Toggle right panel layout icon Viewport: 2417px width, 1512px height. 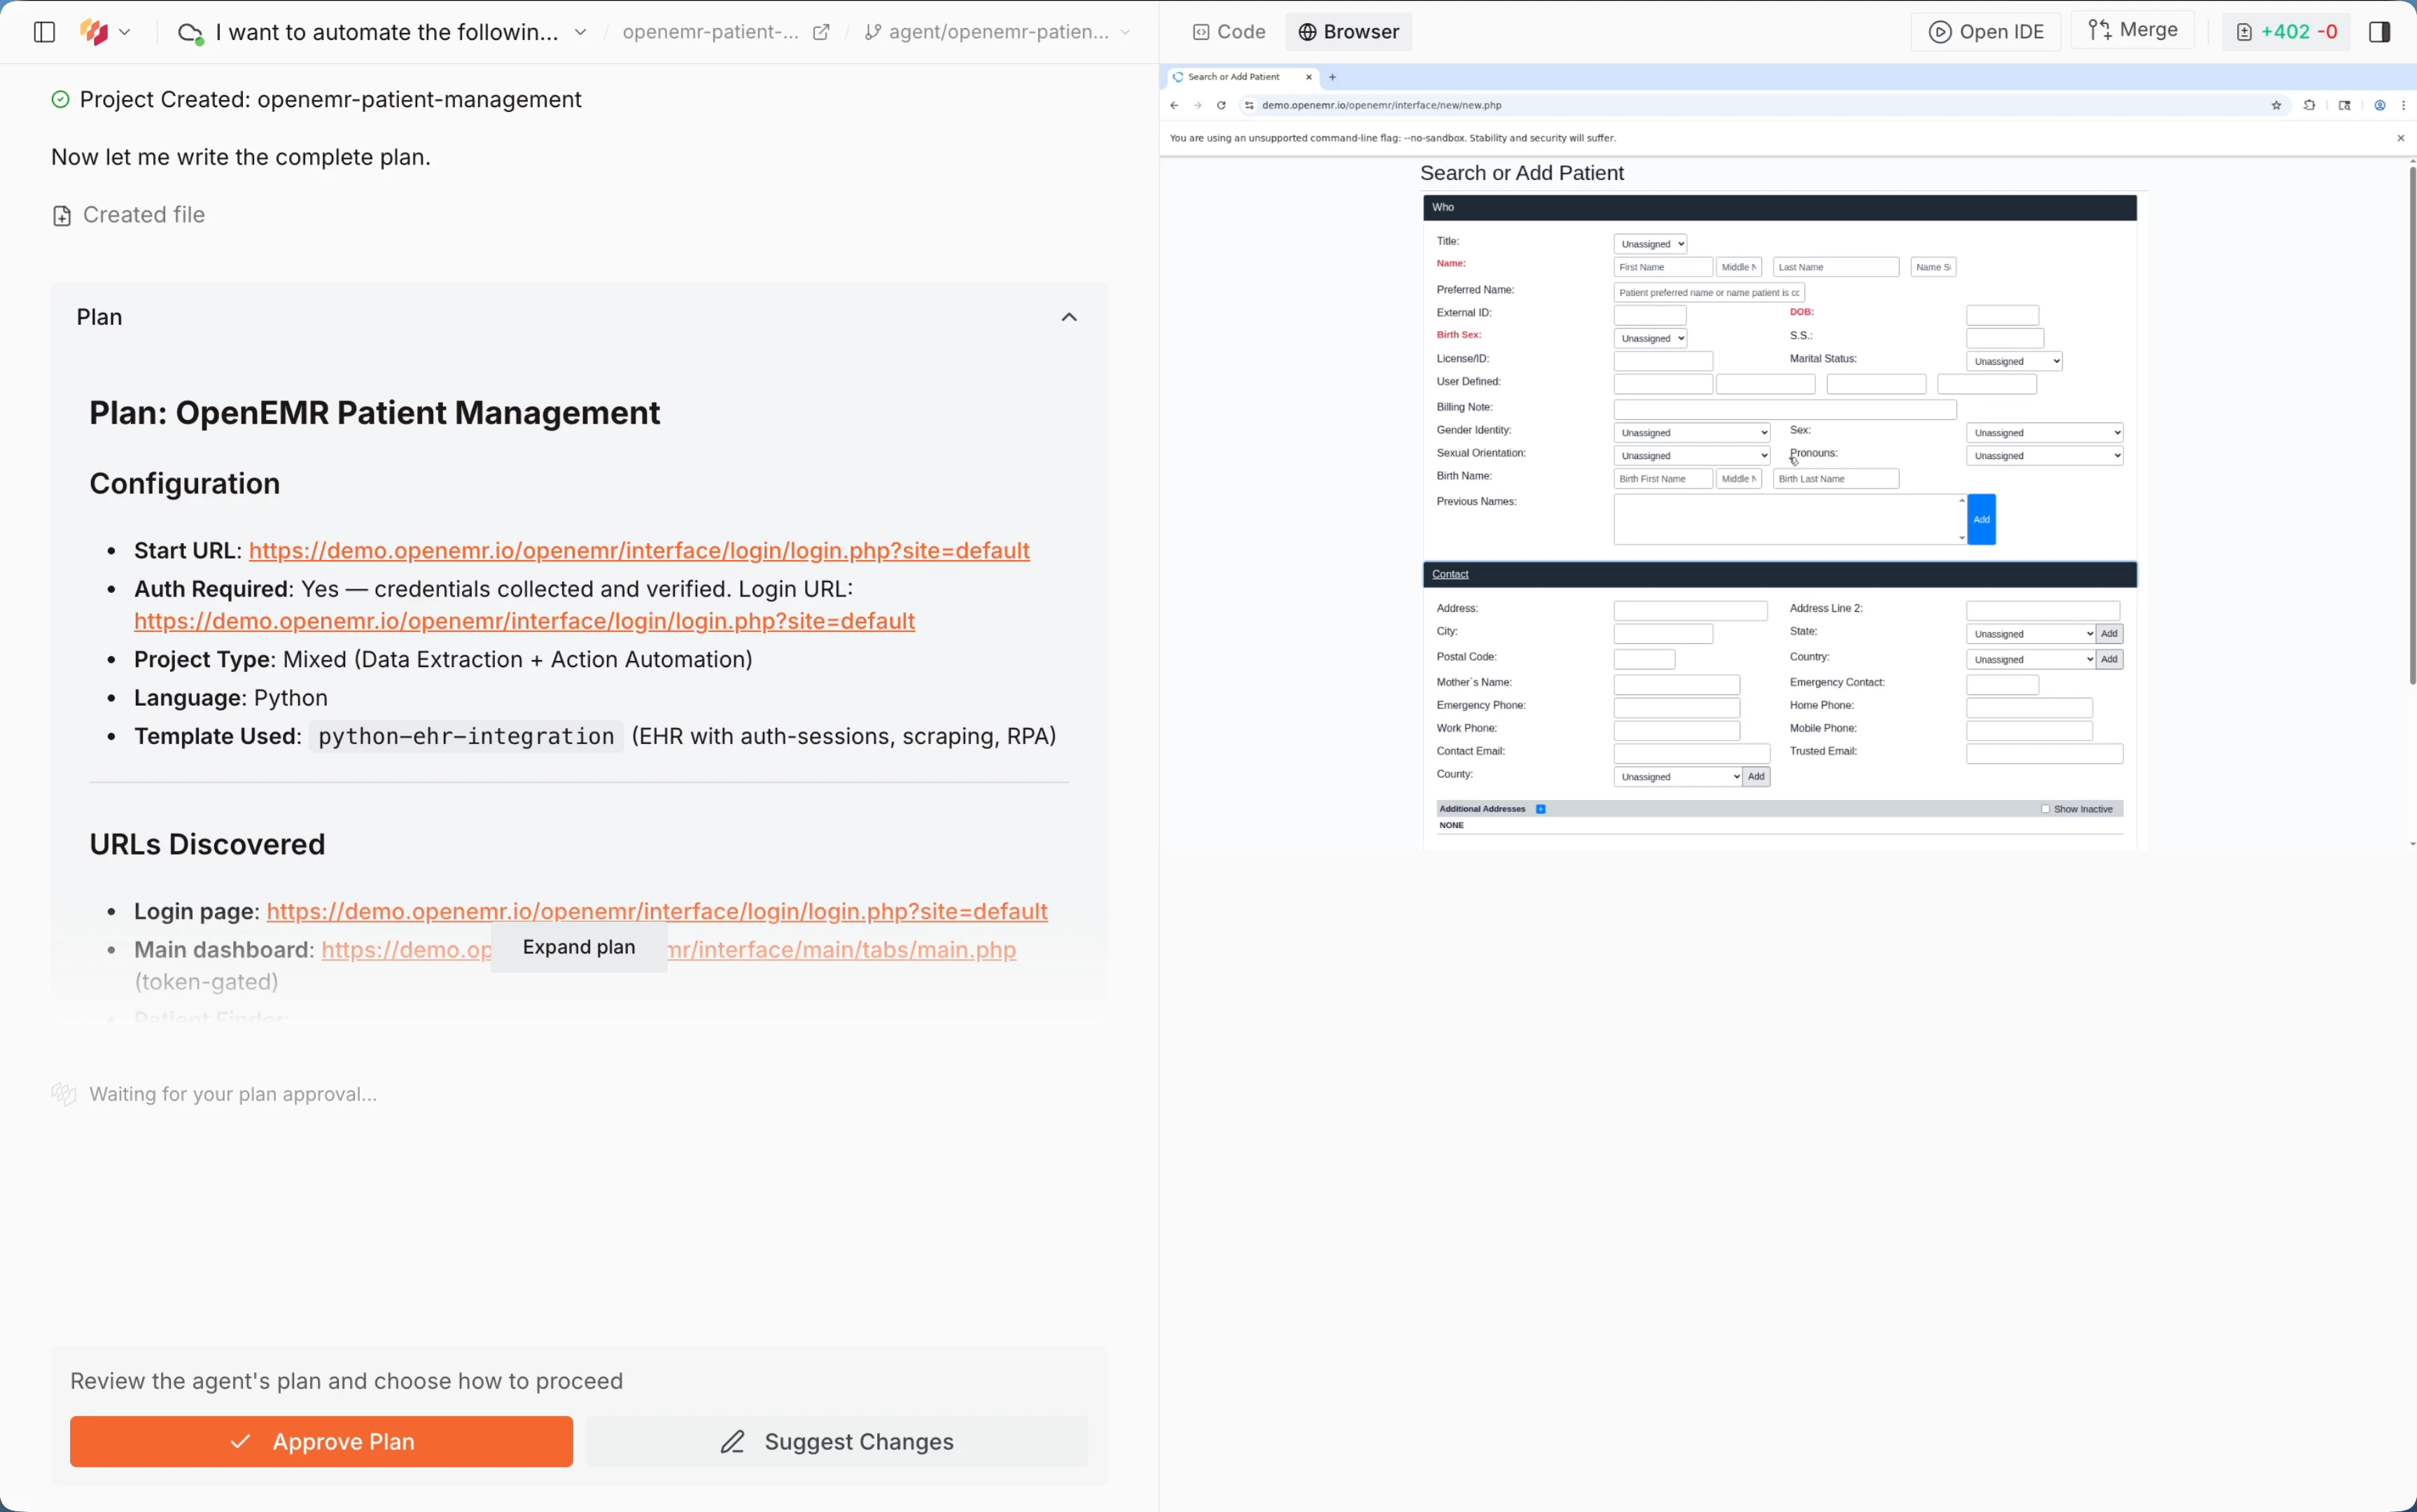coord(2379,32)
